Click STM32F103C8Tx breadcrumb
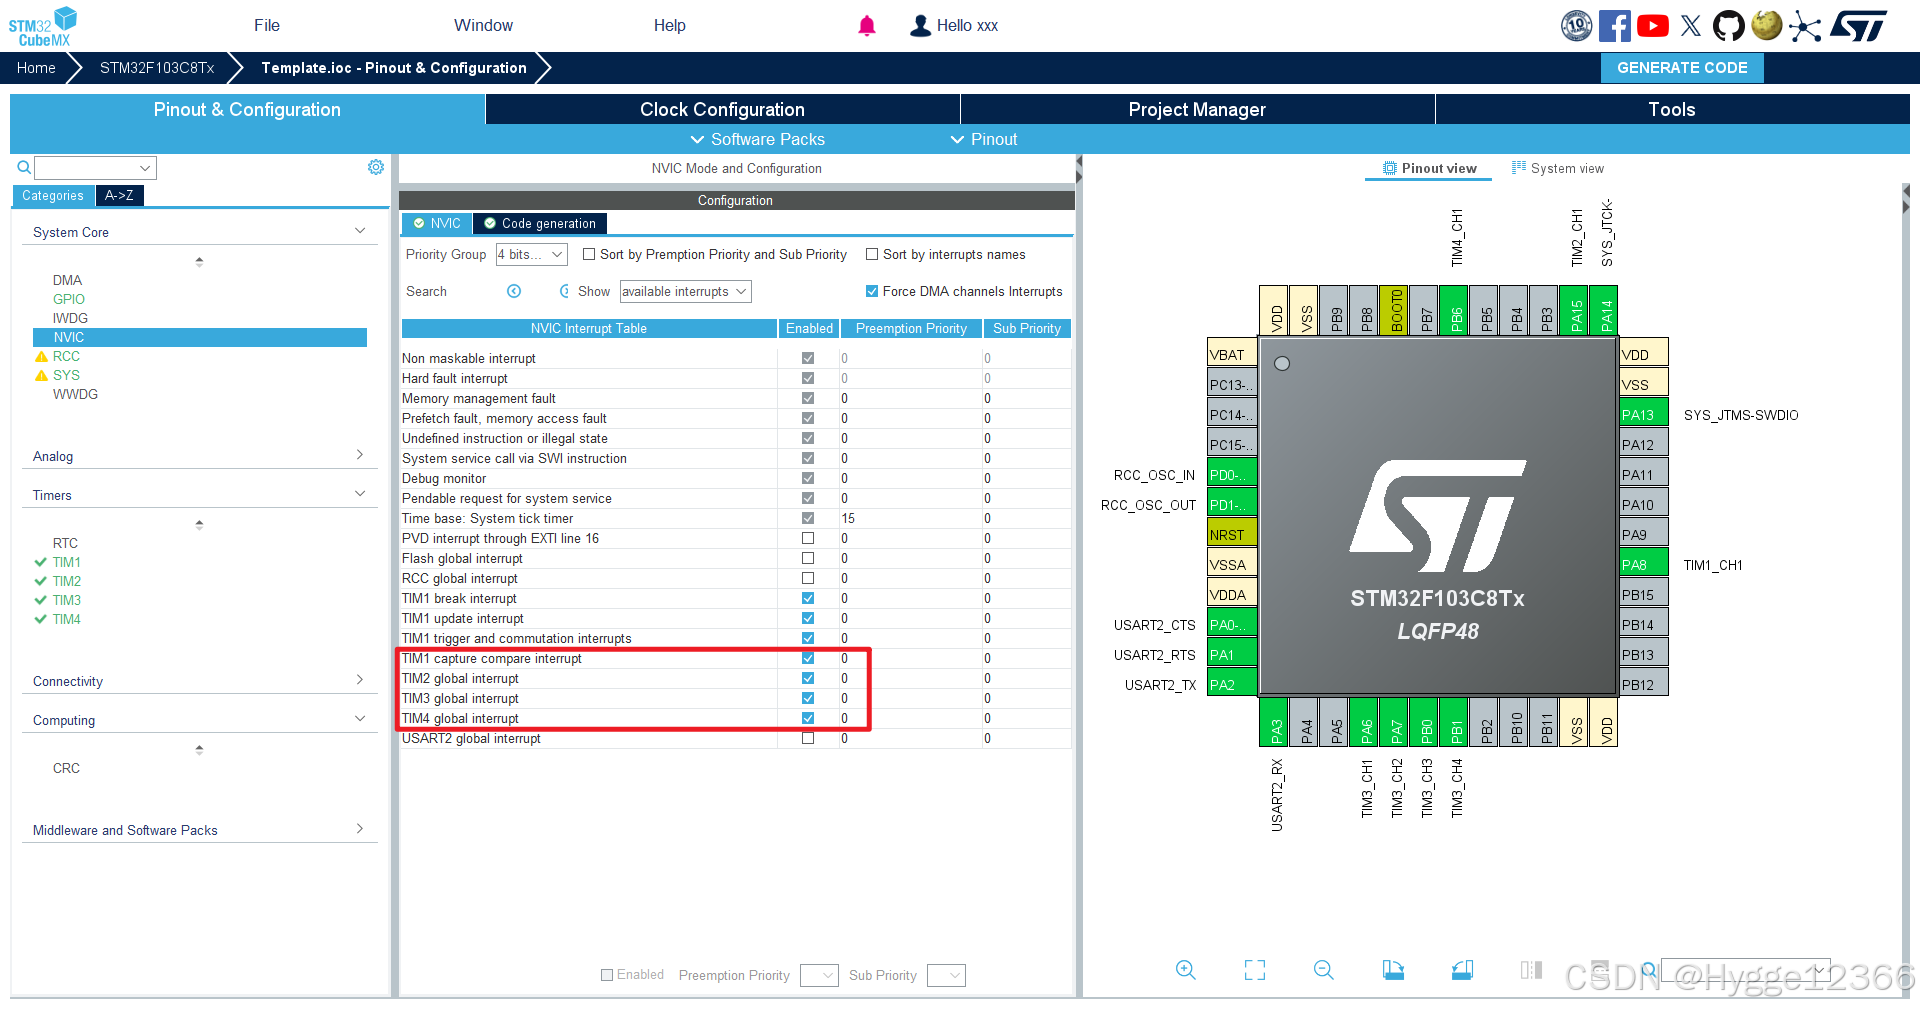This screenshot has height=1009, width=1920. coord(157,68)
